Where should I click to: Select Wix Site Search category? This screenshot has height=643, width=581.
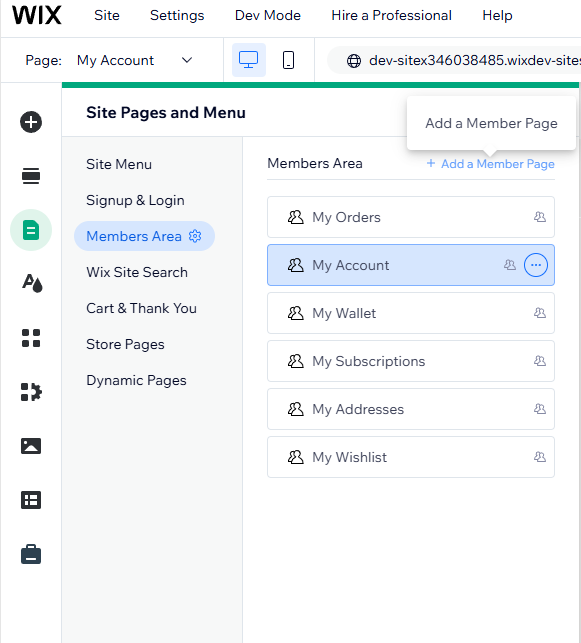pos(137,272)
